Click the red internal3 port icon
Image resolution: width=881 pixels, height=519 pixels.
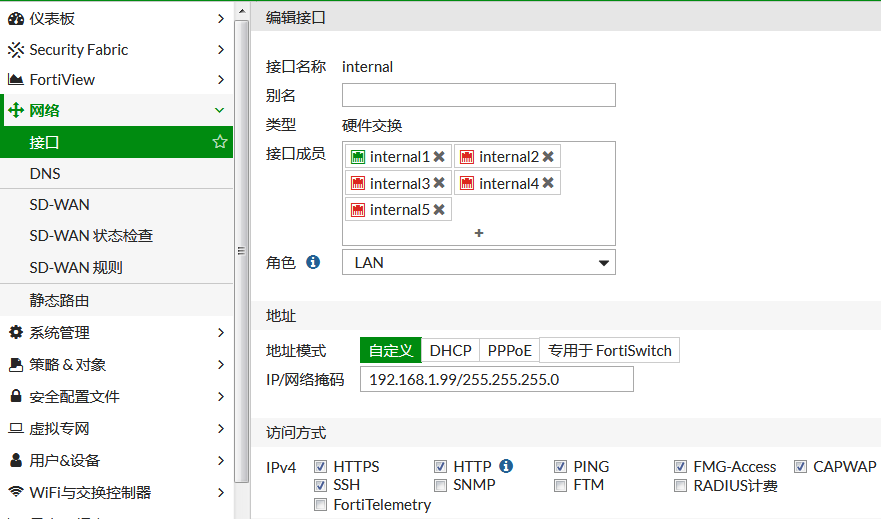coord(358,183)
